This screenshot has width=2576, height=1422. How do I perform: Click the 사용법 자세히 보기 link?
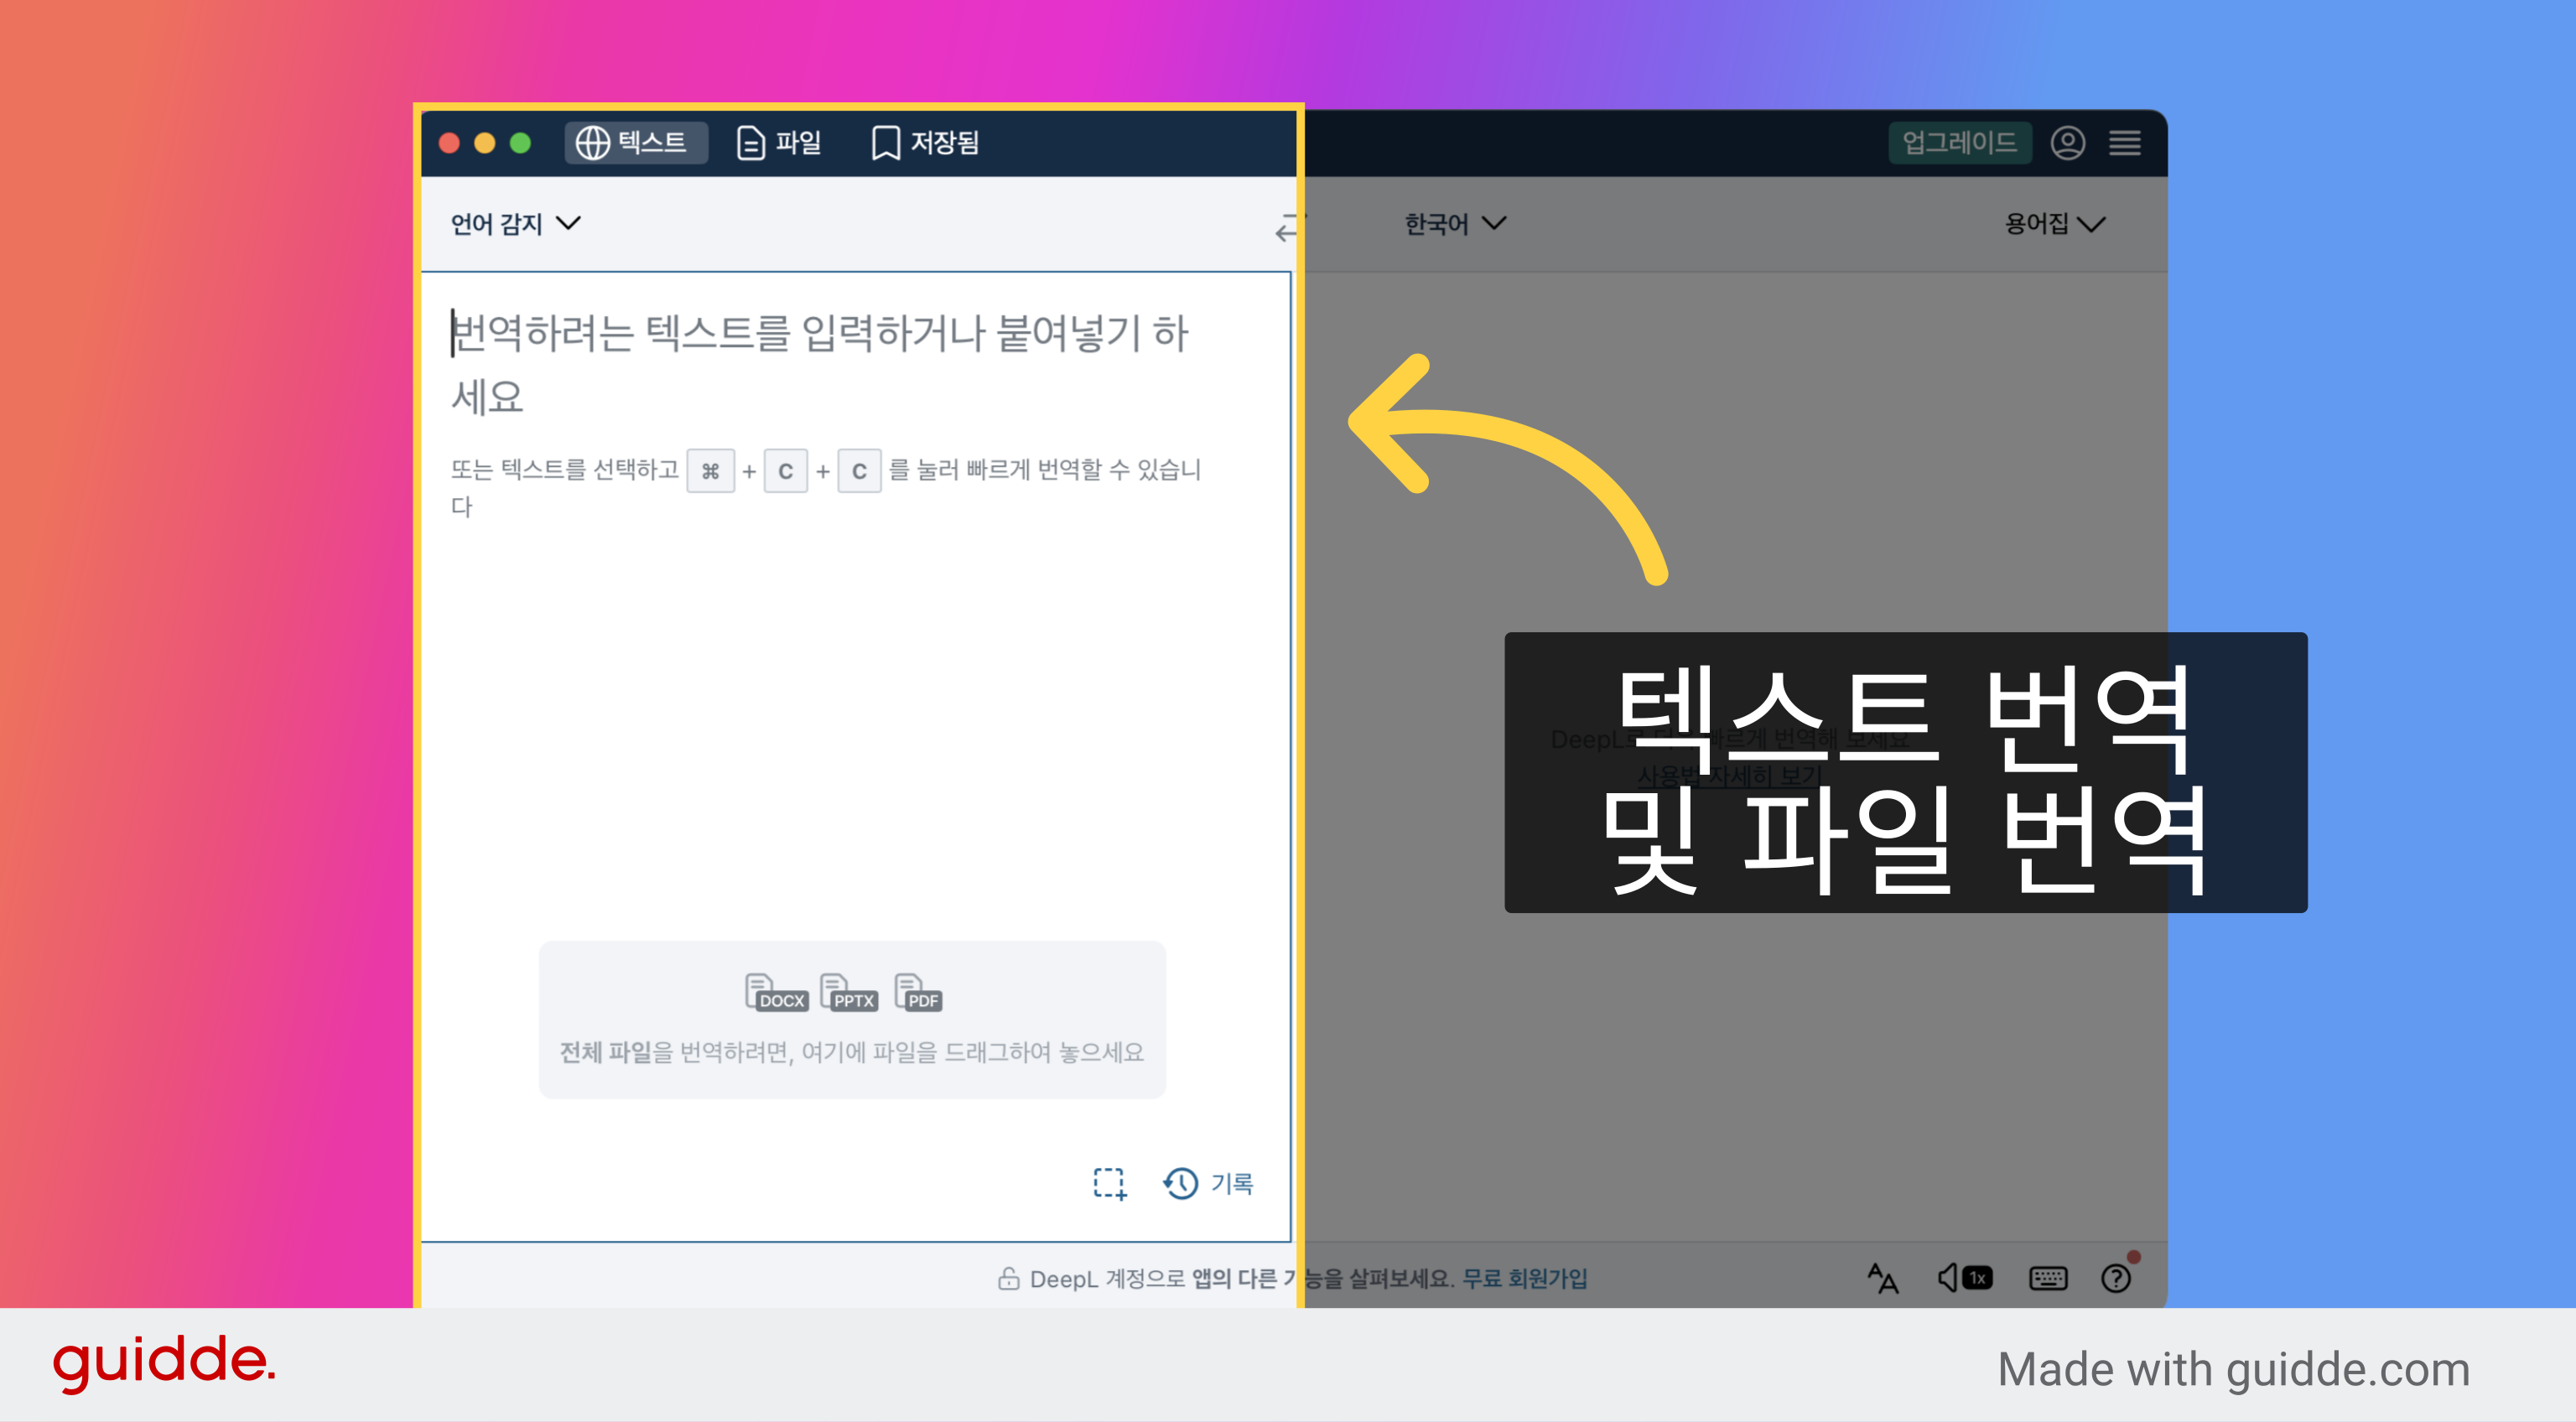click(1729, 776)
